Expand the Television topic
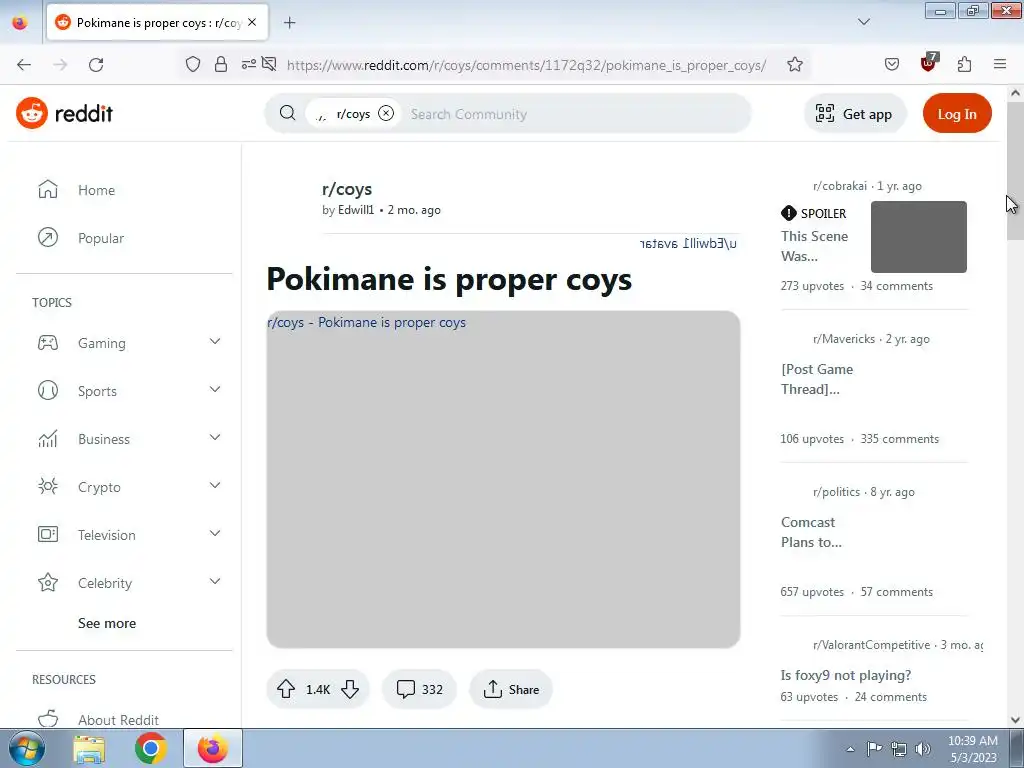The width and height of the screenshot is (1024, 768). 215,534
